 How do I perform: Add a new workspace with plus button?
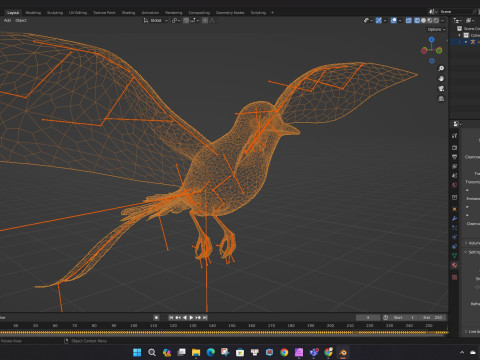click(272, 13)
